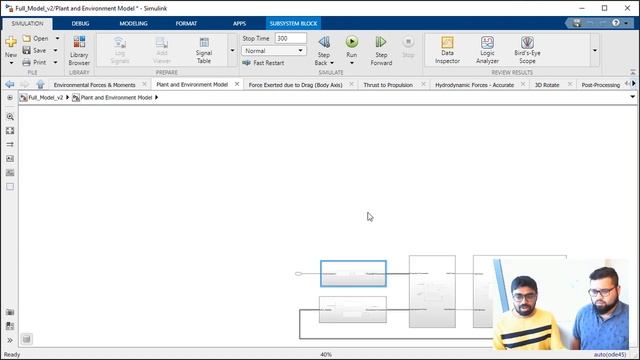Expand the palette with double chevron
The height and width of the screenshot is (360, 640).
click(10, 340)
